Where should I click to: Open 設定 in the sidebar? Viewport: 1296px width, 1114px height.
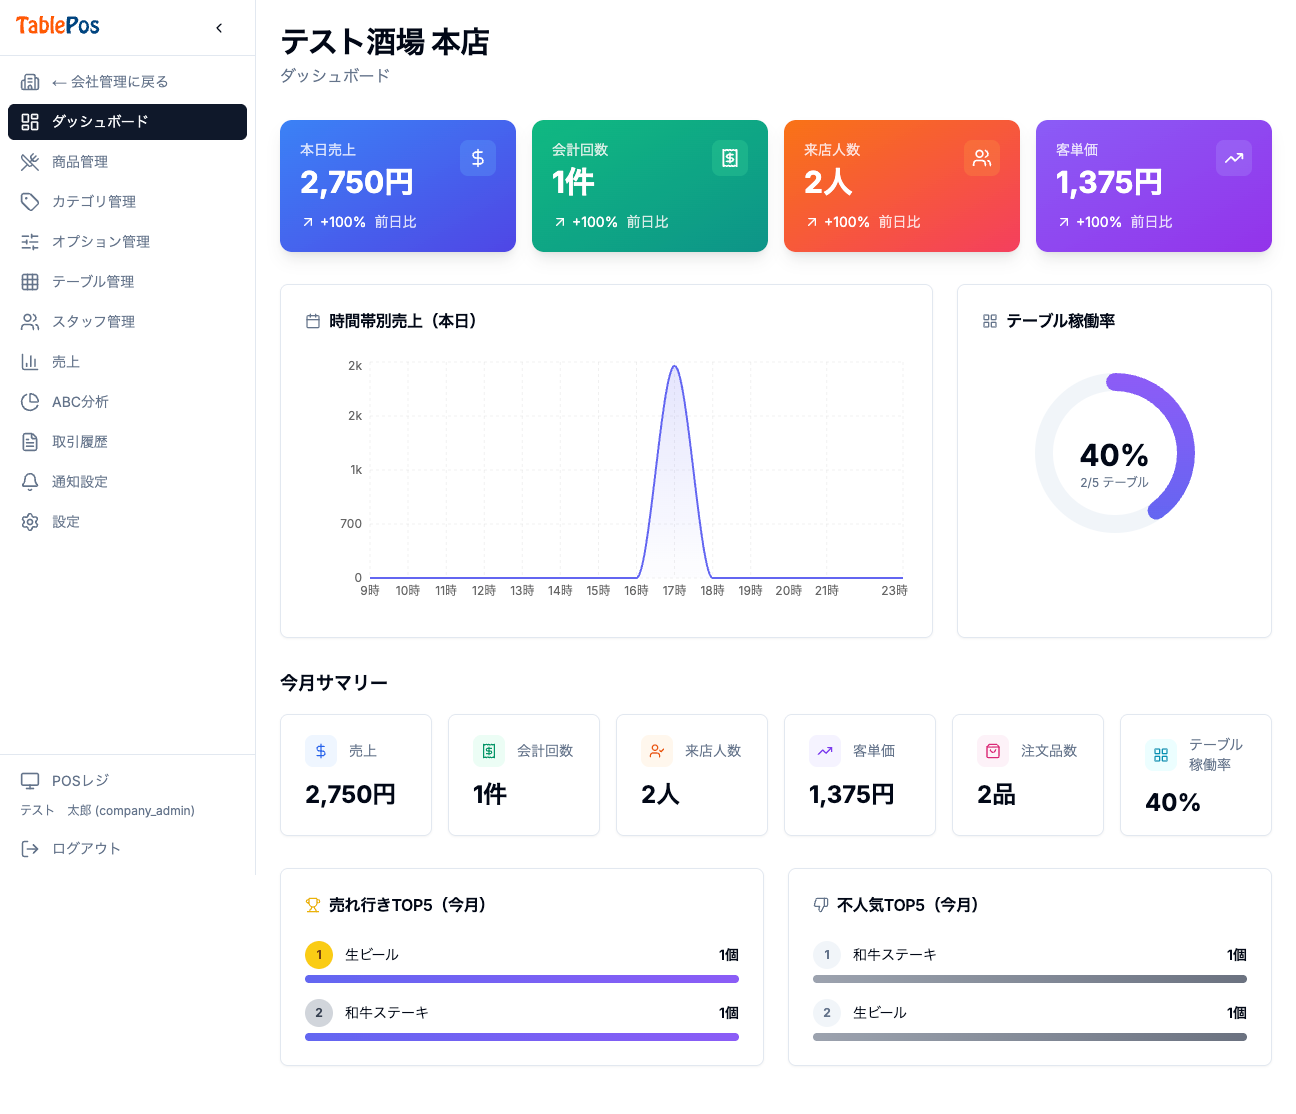[x=127, y=522]
